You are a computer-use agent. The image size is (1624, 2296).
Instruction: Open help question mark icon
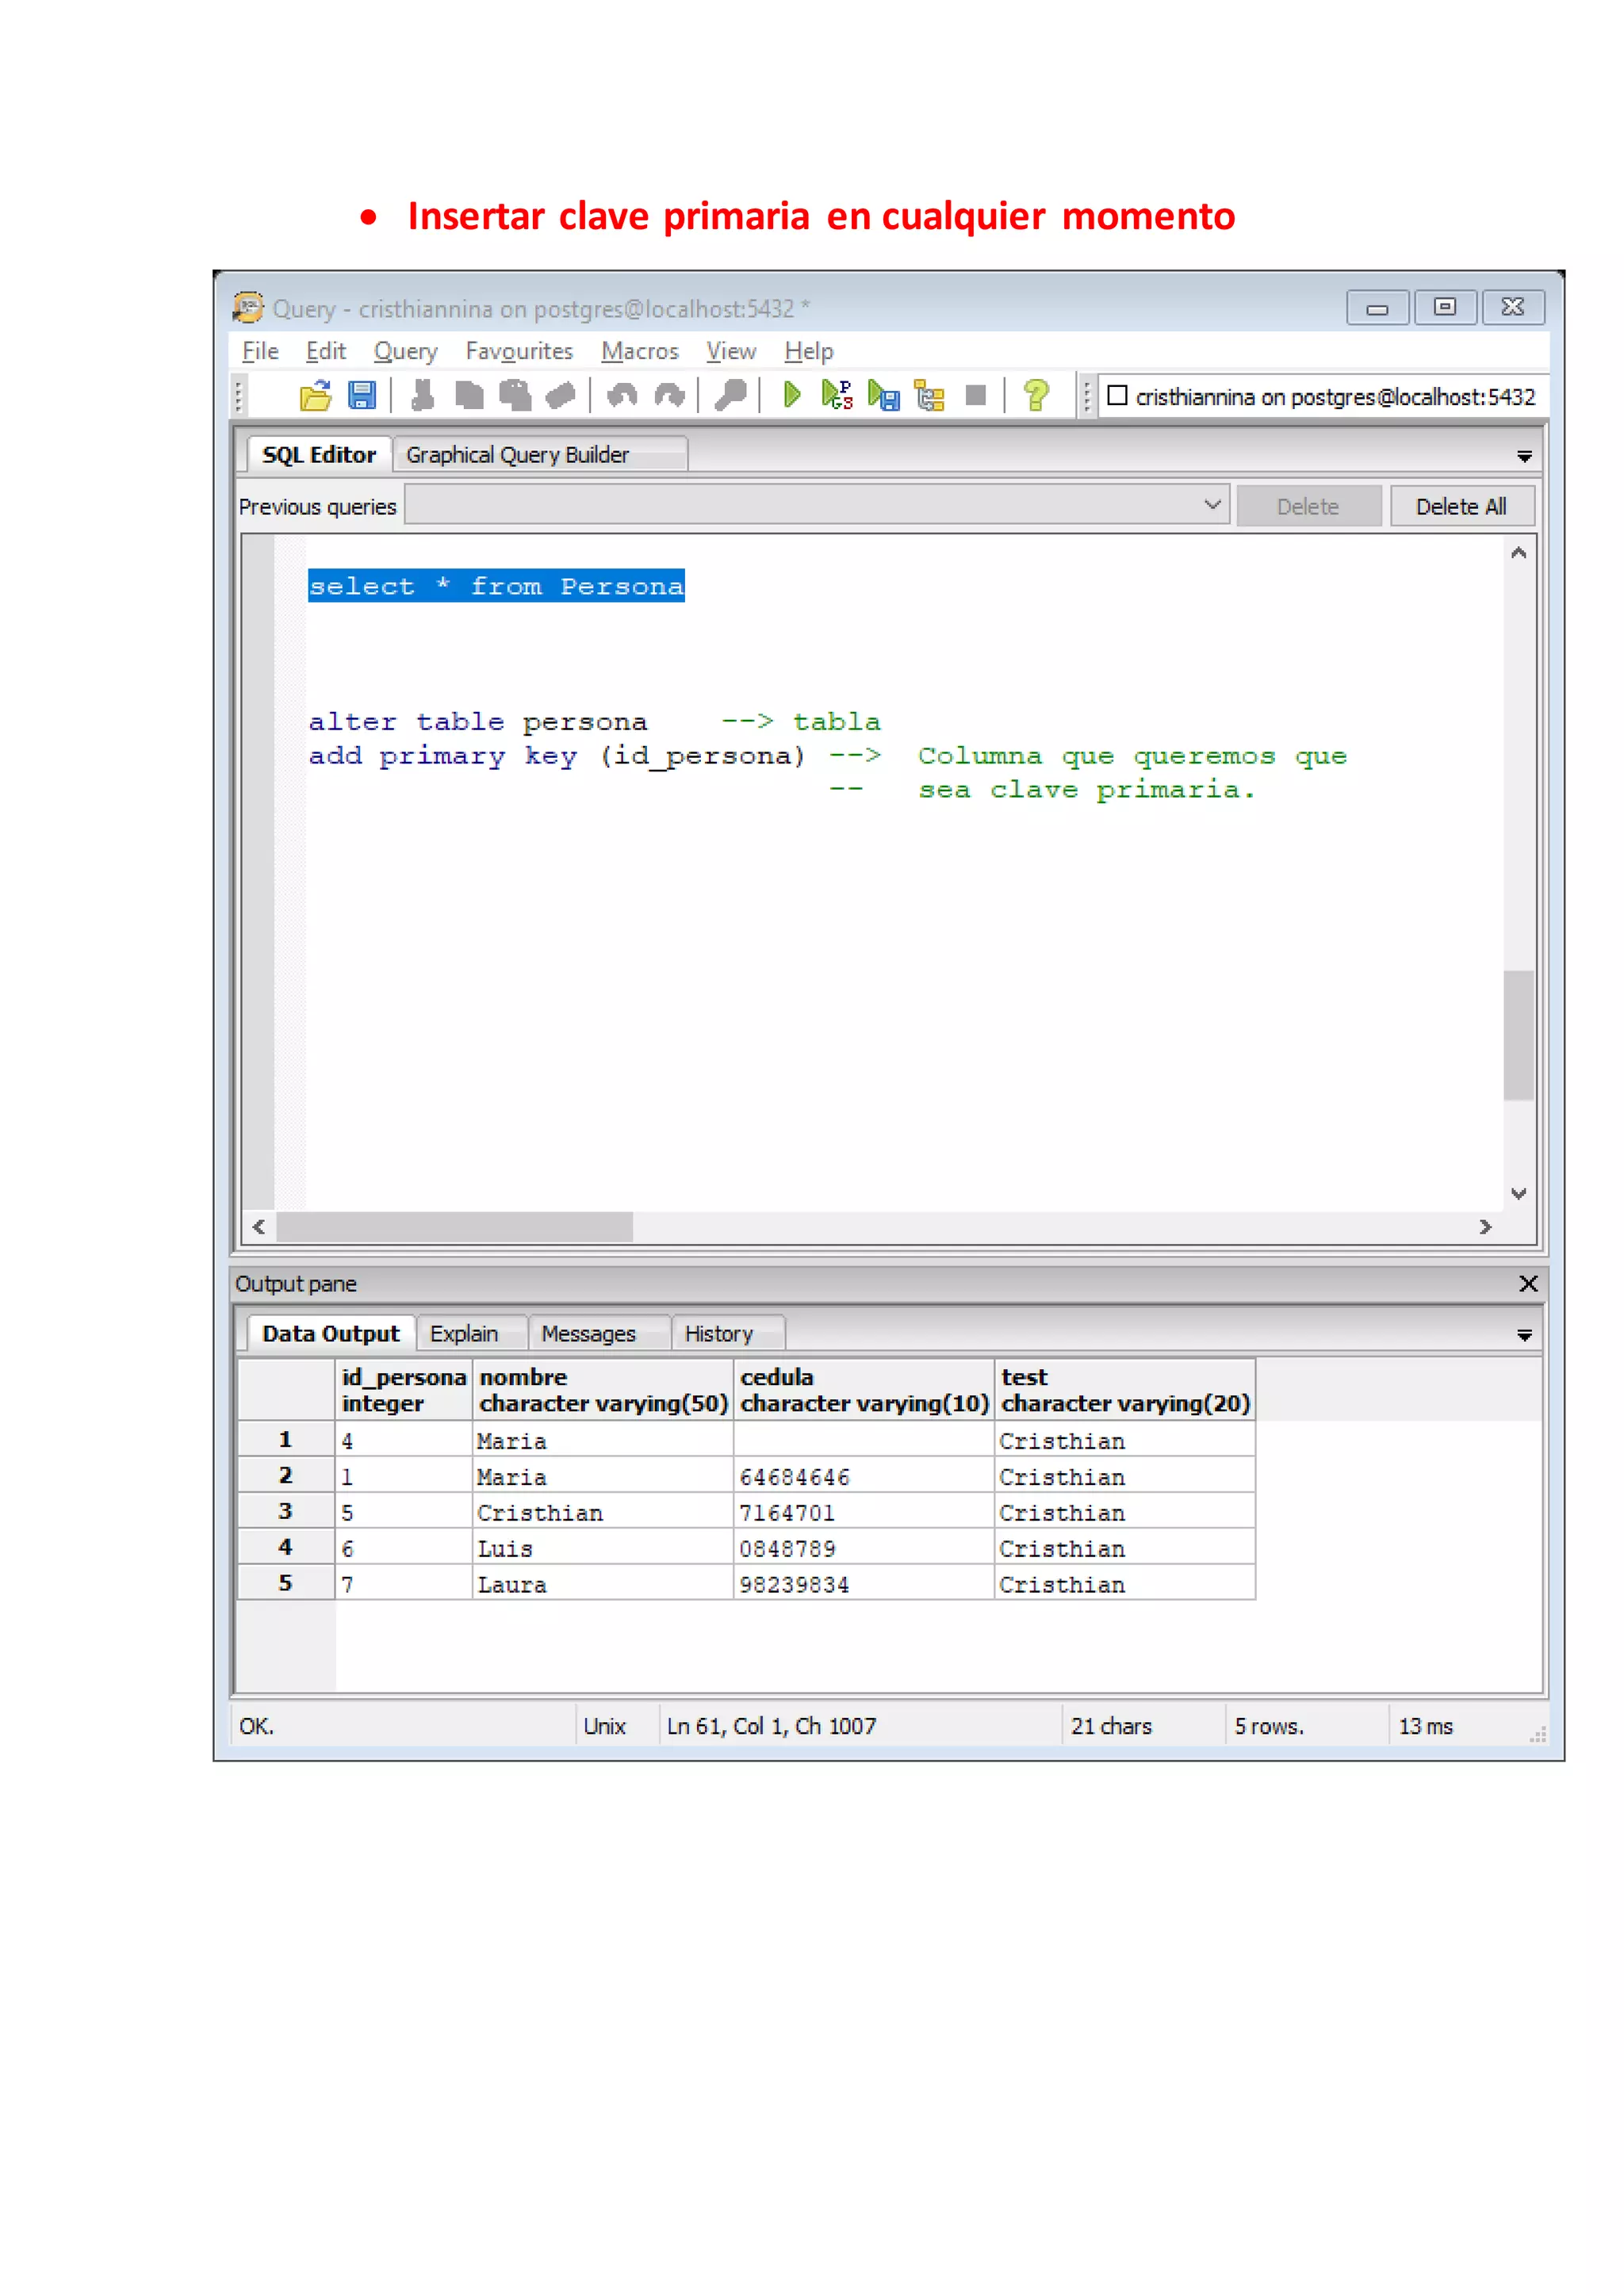pos(1036,396)
